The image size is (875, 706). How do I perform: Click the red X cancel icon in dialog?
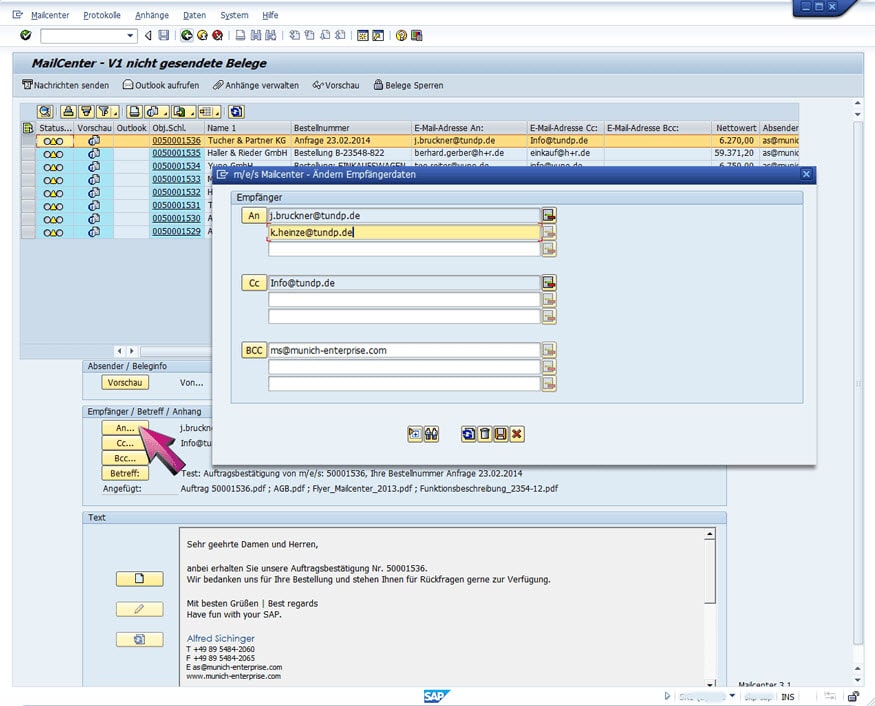tap(516, 434)
